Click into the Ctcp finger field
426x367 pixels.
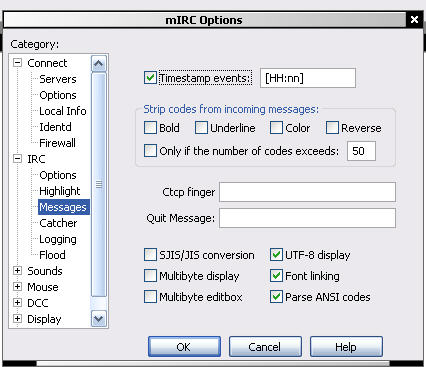[307, 192]
